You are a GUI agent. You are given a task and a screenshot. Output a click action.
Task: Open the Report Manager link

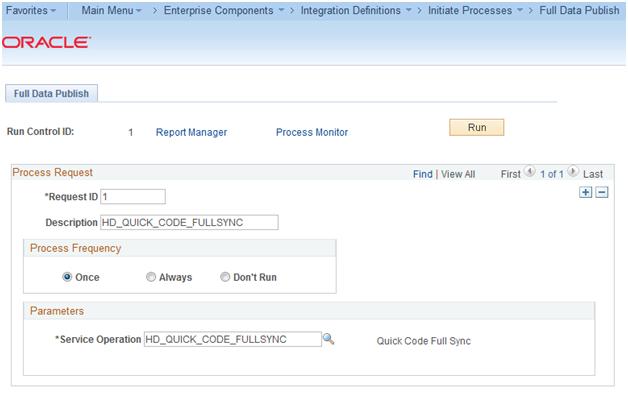191,133
